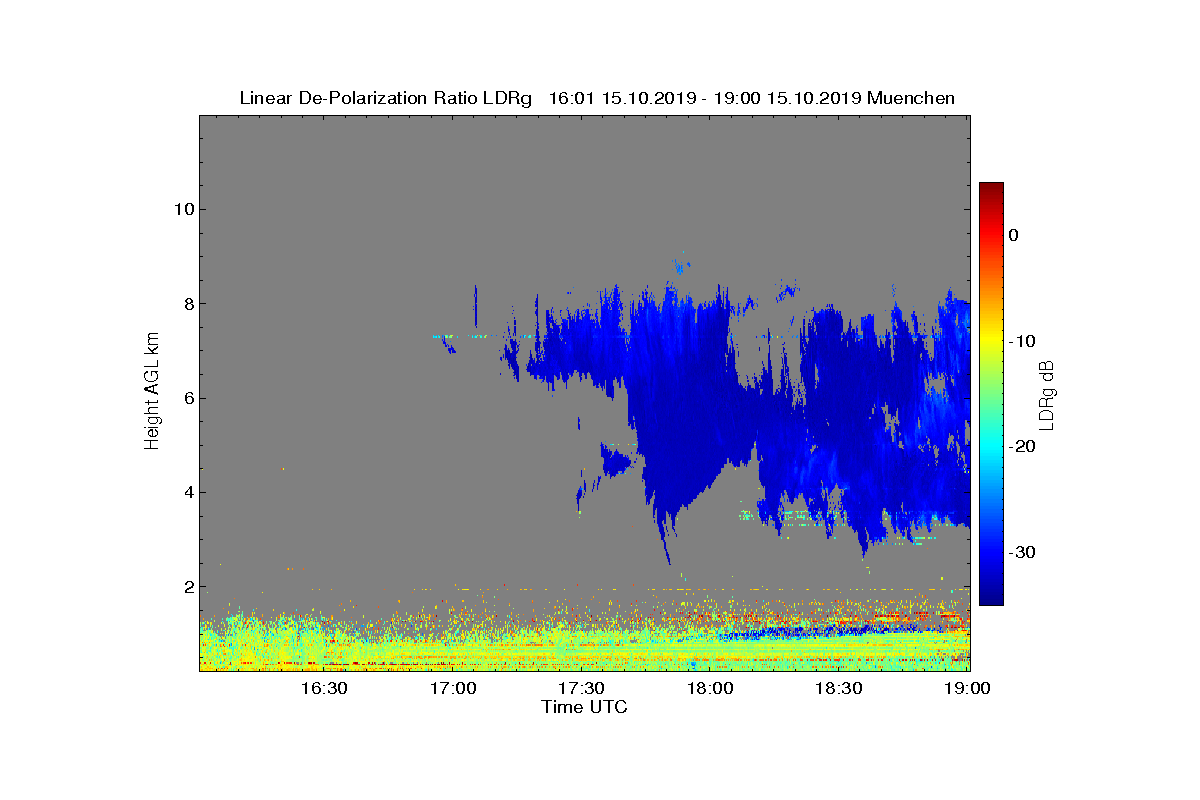This screenshot has height=800, width=1200.
Task: Click the 17:00 time tick label
Action: (455, 688)
